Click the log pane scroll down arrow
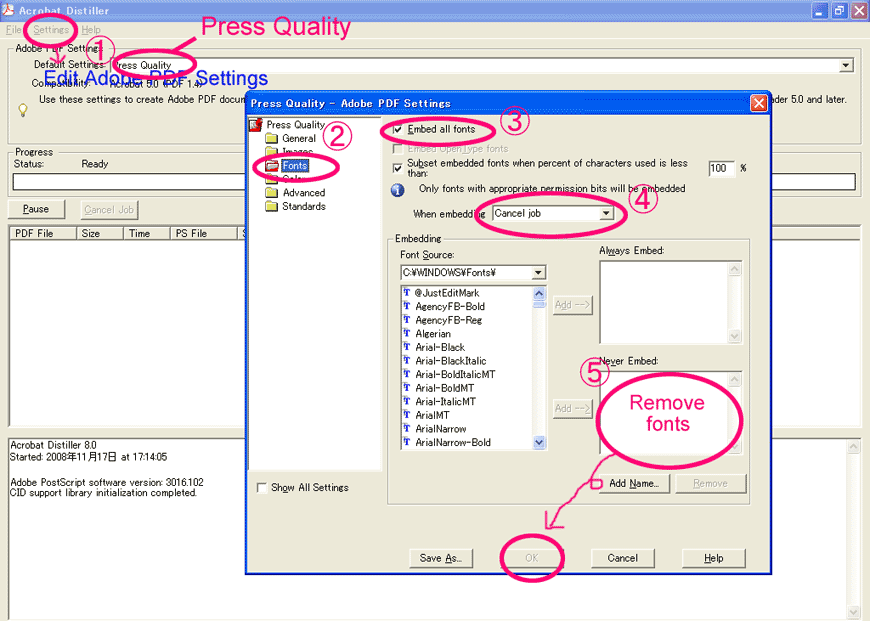This screenshot has height=621, width=870. 854,612
